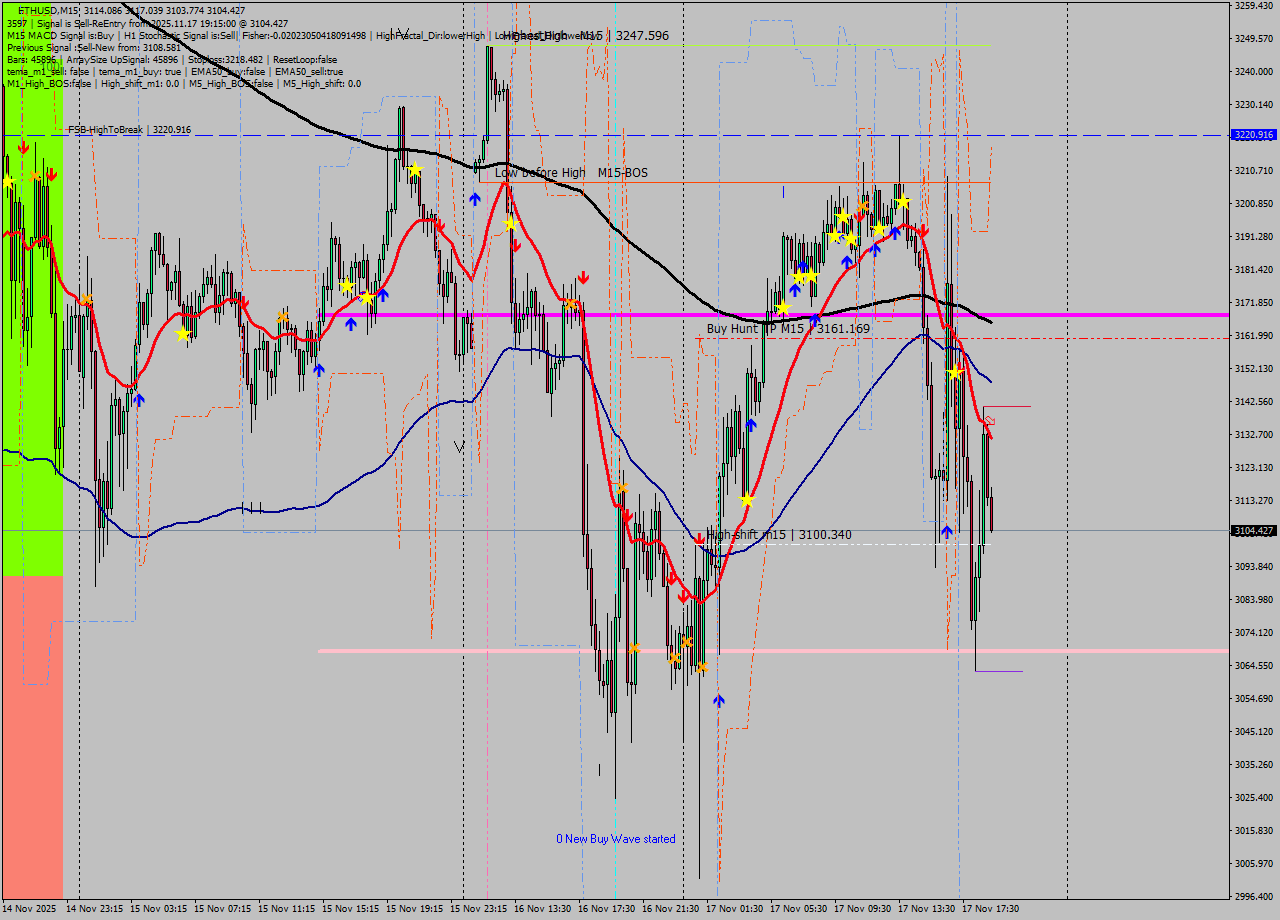Click yellow star just below Buy Hunt TP line

click(955, 372)
